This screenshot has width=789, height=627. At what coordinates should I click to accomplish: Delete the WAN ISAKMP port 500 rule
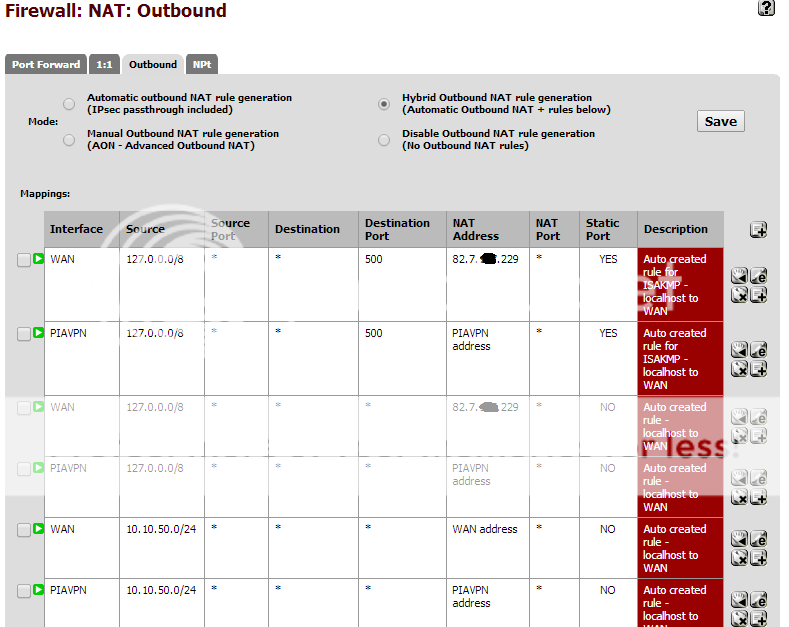click(x=739, y=294)
